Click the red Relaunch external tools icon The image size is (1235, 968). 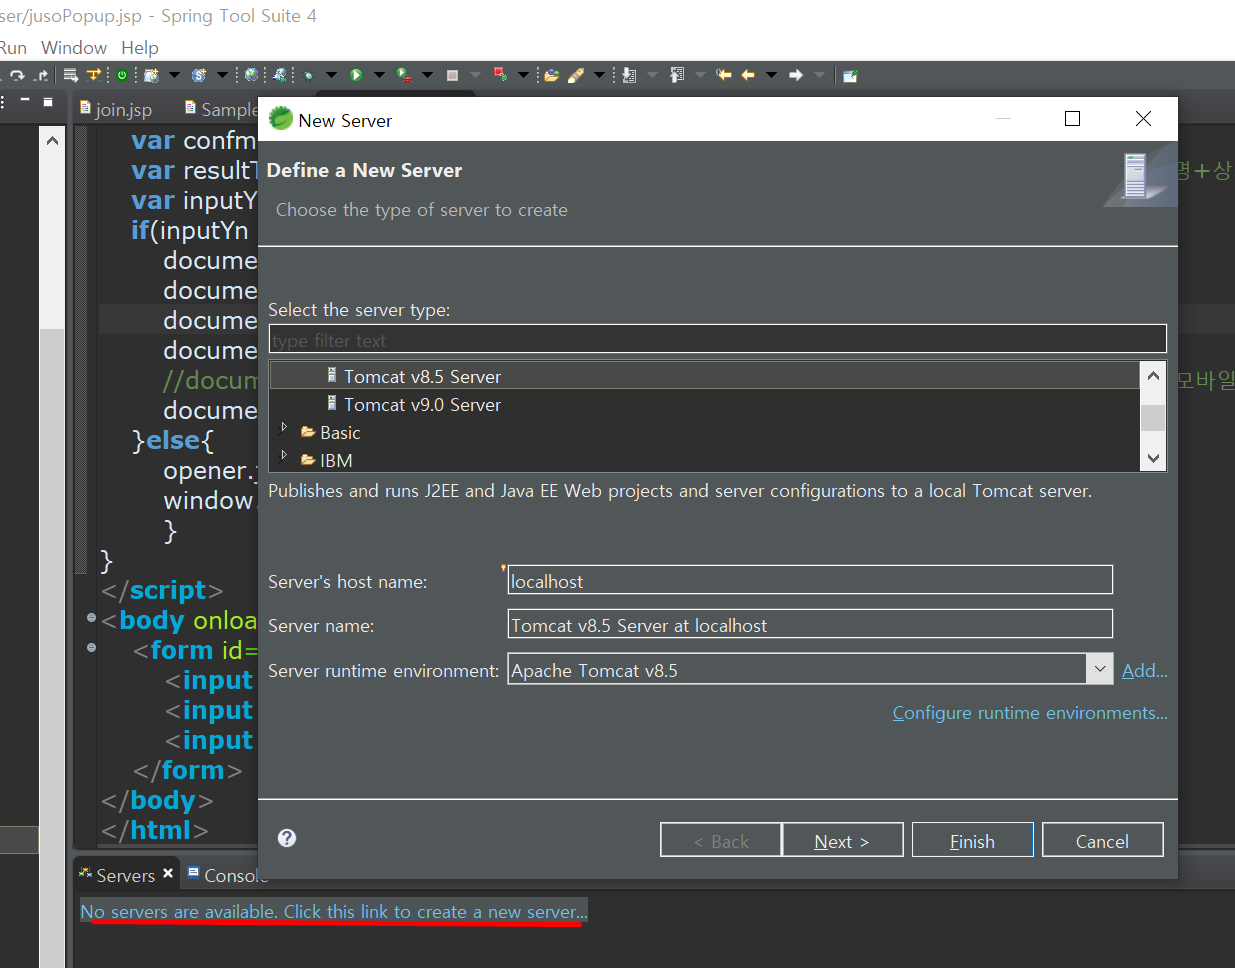pyautogui.click(x=500, y=75)
